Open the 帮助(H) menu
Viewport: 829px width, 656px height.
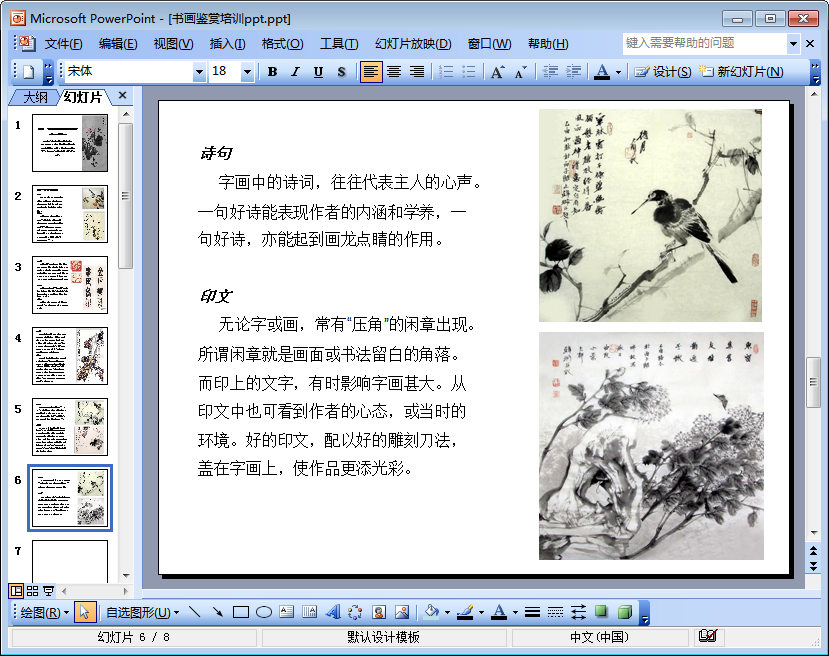click(x=548, y=44)
